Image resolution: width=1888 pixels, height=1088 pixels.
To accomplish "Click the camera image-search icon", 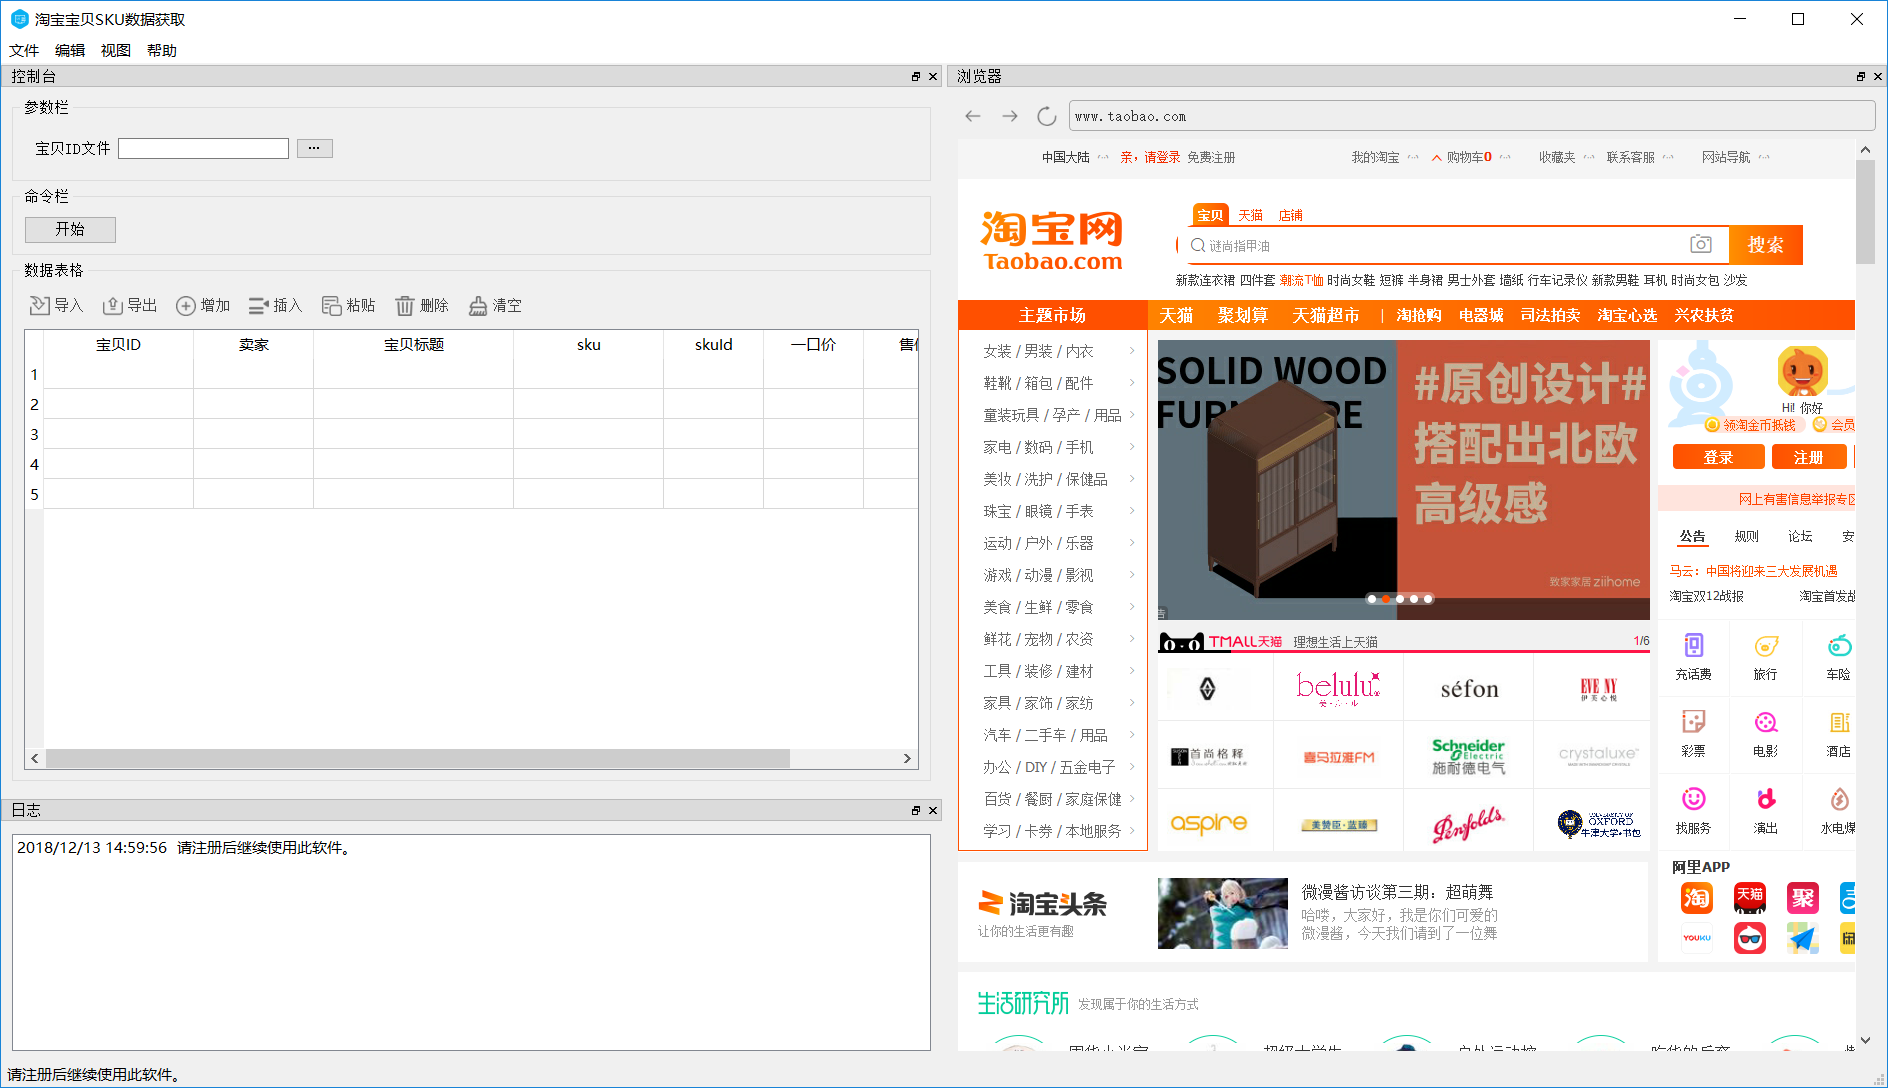I will click(x=1701, y=244).
